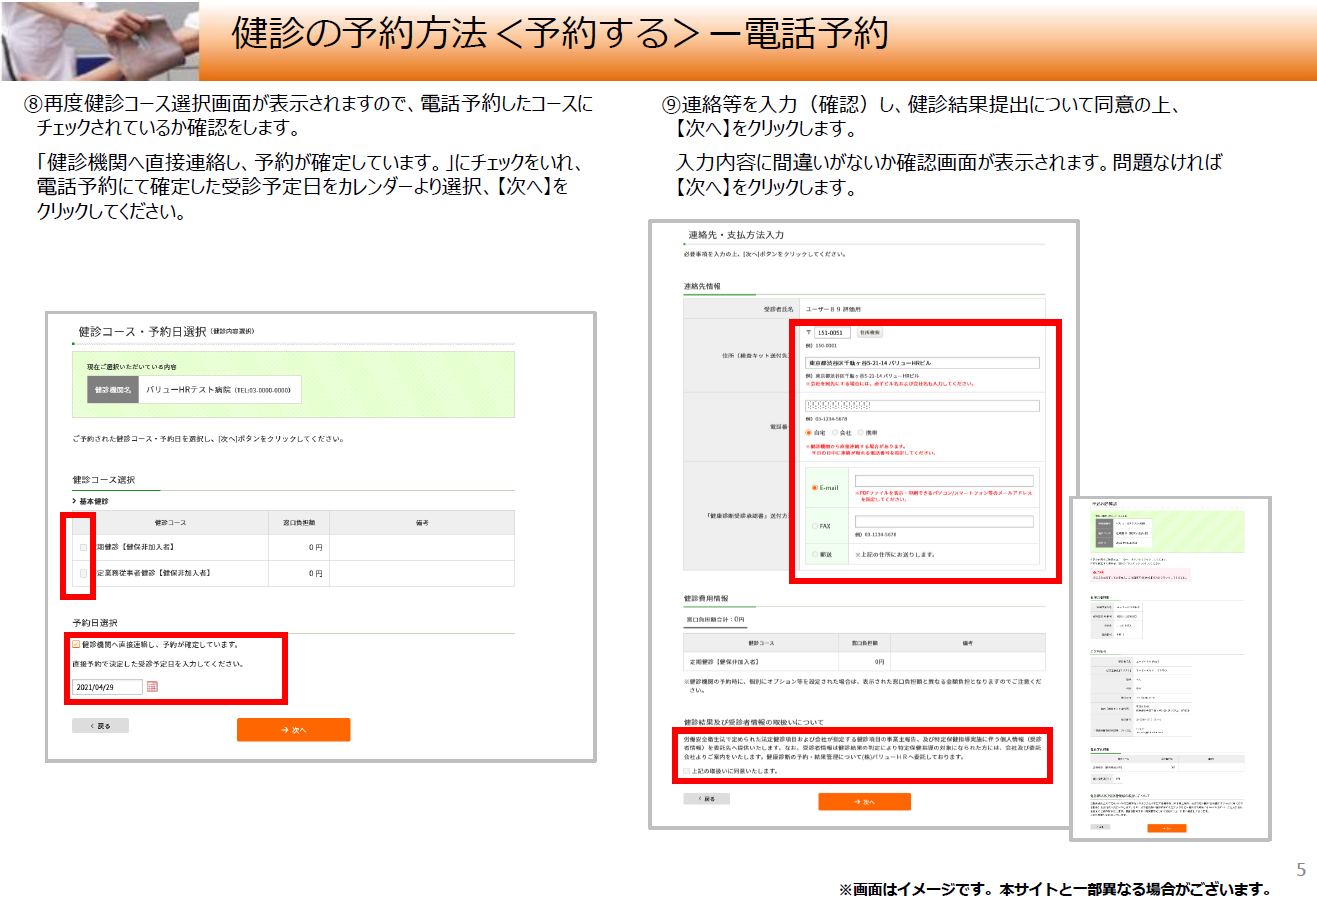1317x908 pixels.
Task: Check the 定期健診 course checkbox
Action: [83, 547]
